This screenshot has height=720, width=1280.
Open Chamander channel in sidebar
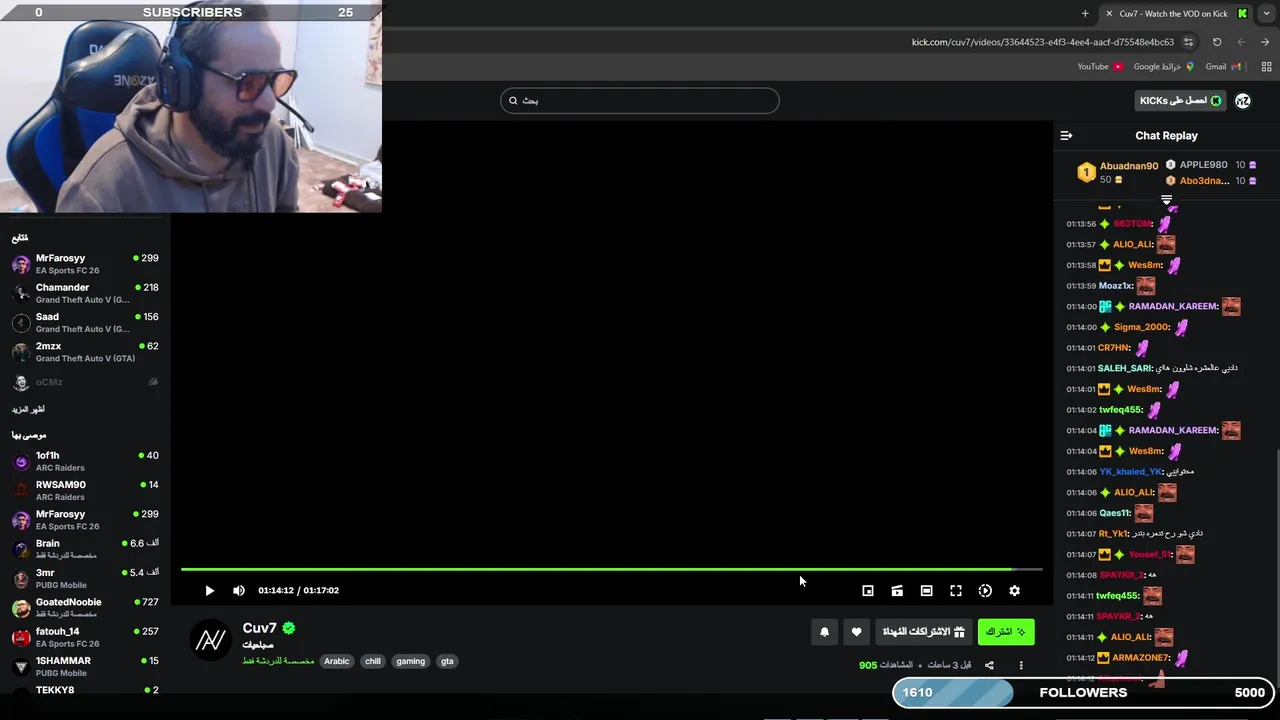click(x=85, y=293)
